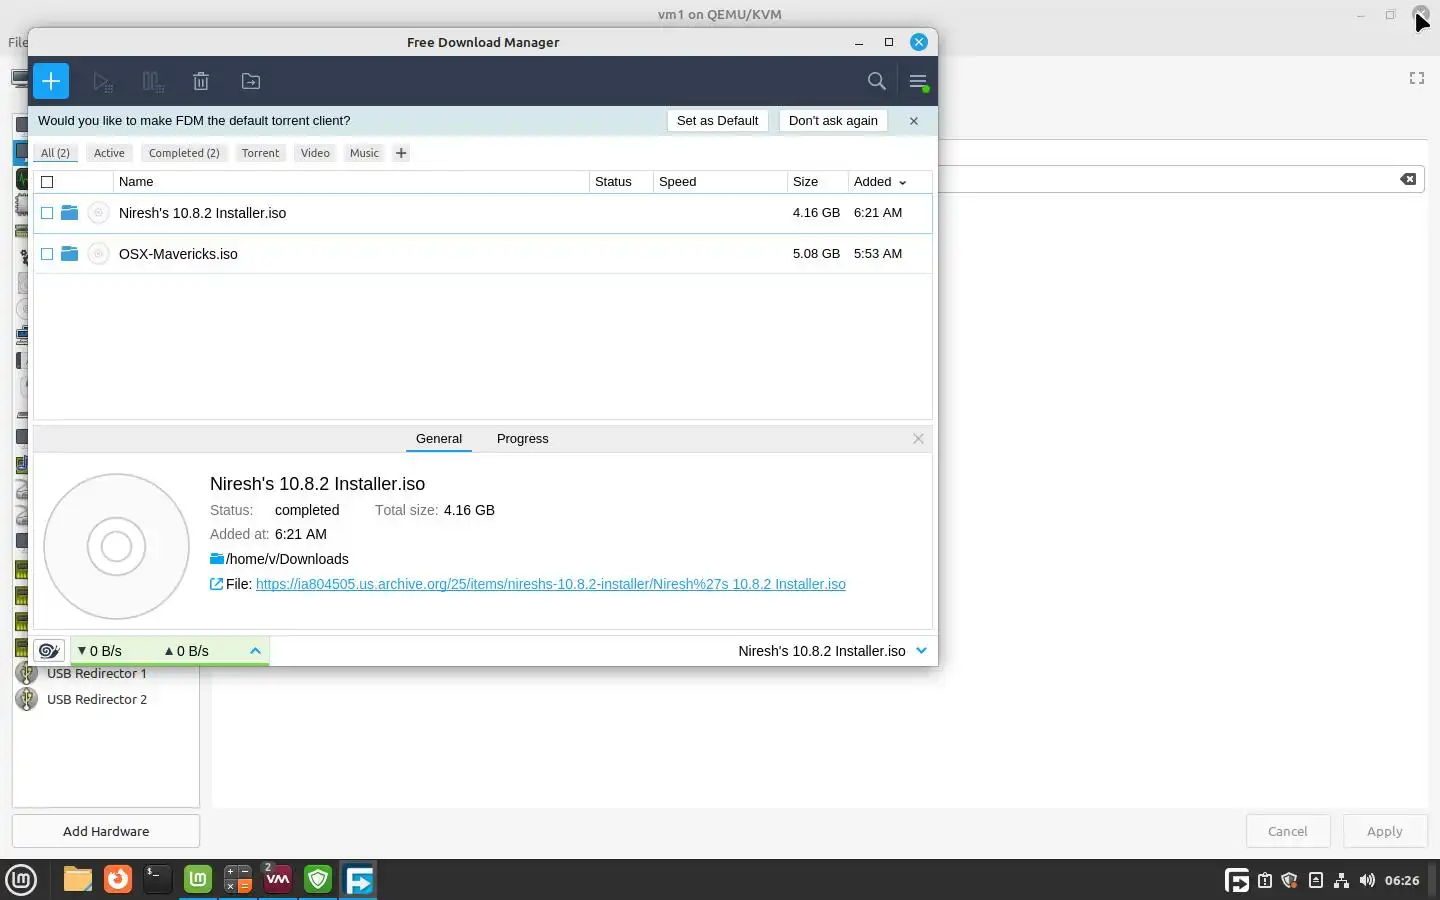
Task: Click Free Download Manager taskbar button
Action: [x=359, y=879]
